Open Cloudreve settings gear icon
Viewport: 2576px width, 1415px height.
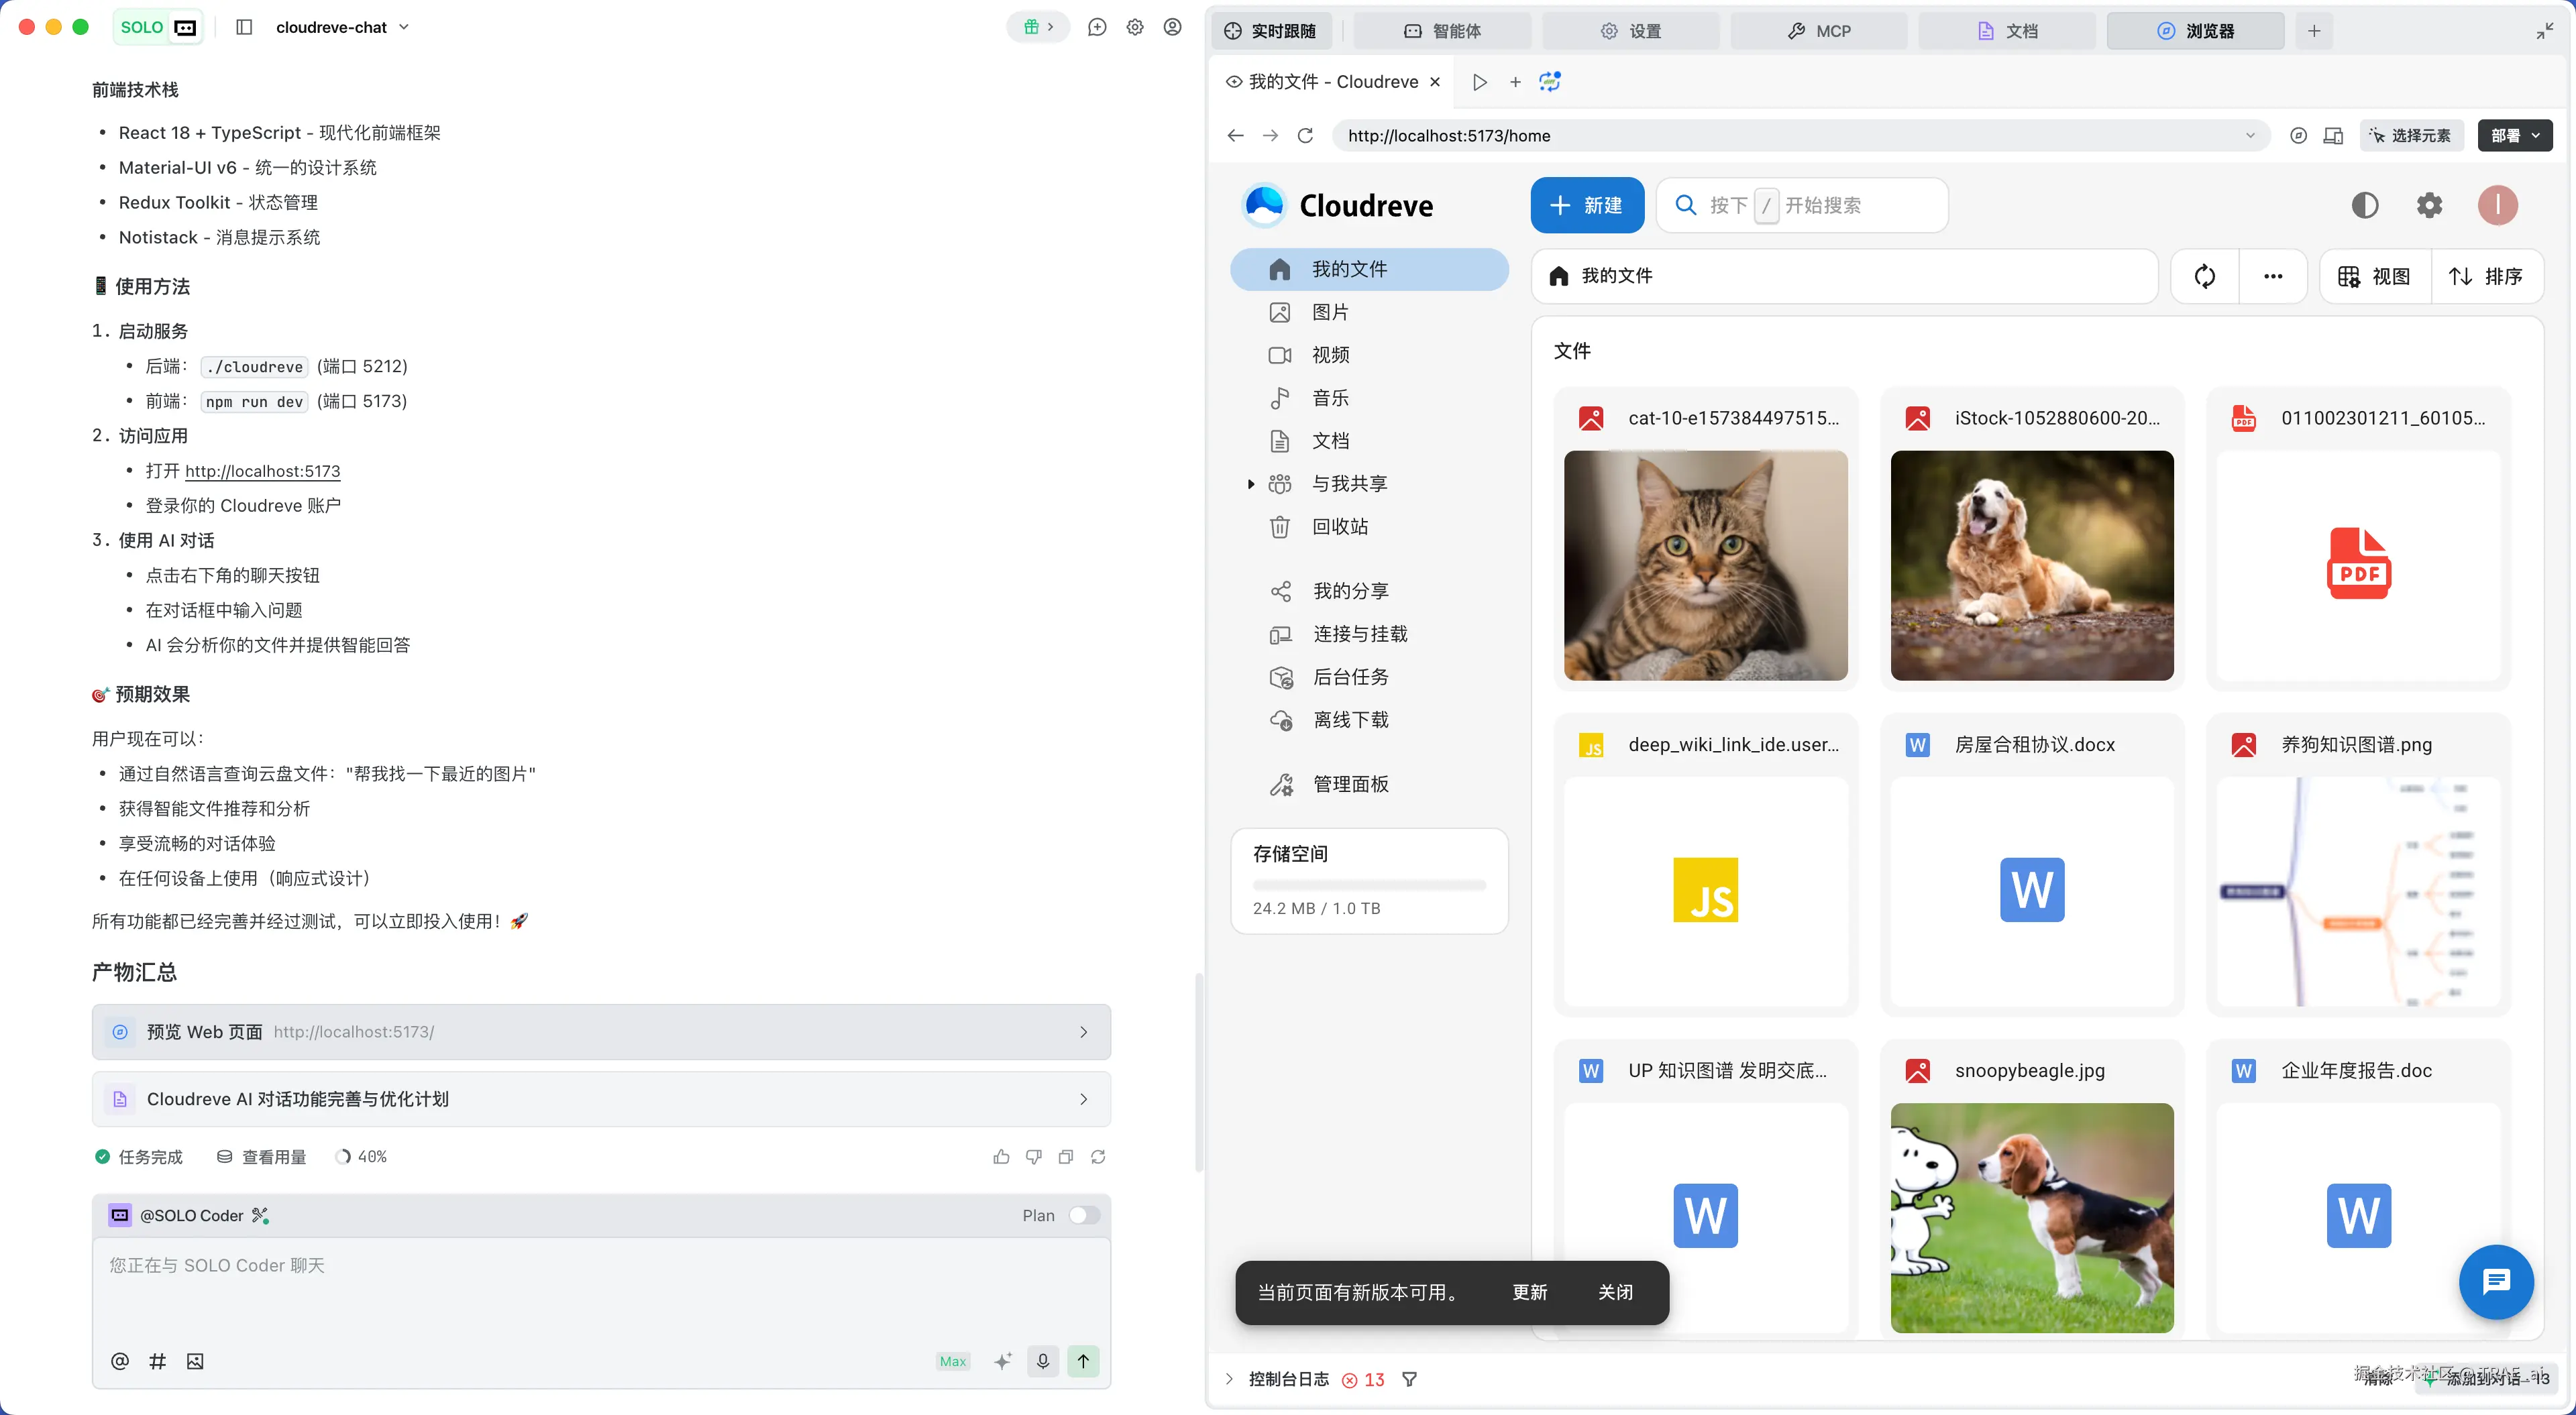pos(2429,205)
